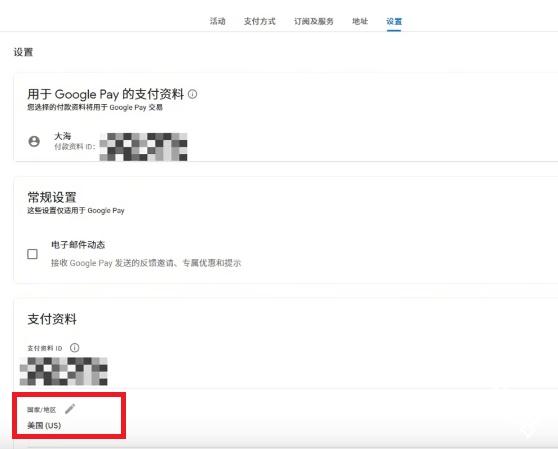Click the 大海 profile avatar icon
Screen dimensions: 558x449
click(34, 141)
